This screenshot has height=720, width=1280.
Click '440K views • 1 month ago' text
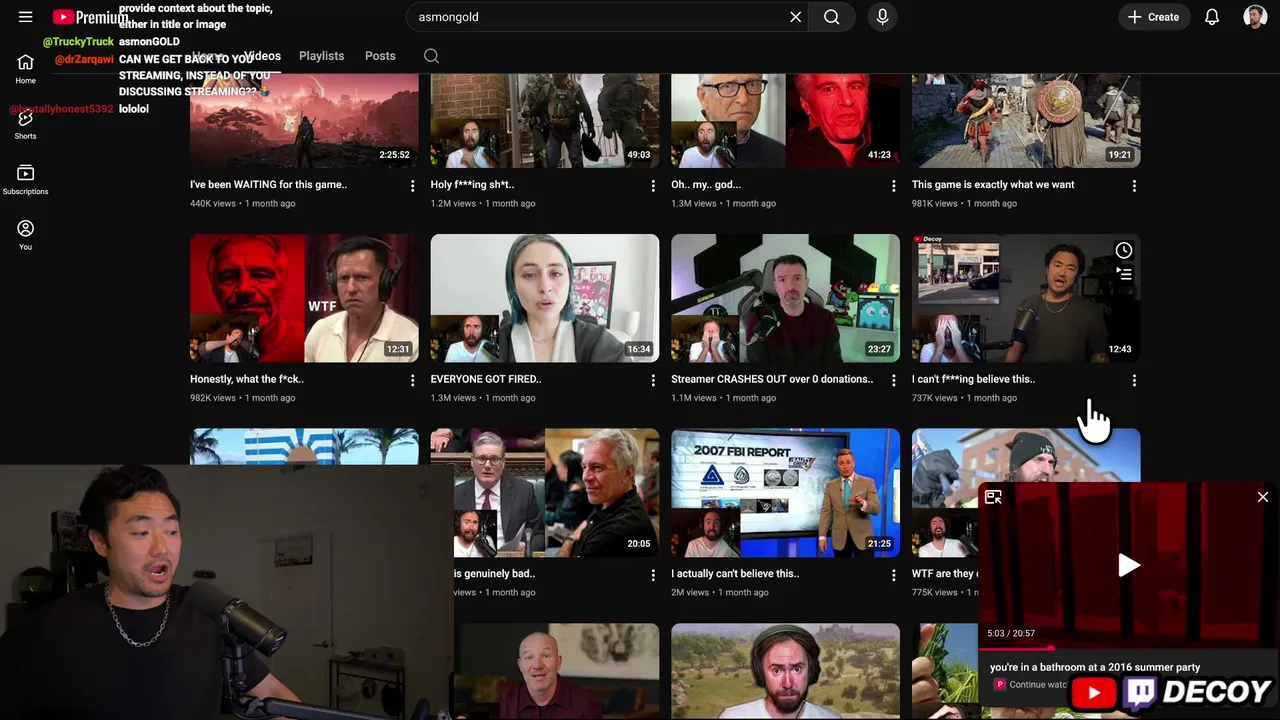coord(243,203)
